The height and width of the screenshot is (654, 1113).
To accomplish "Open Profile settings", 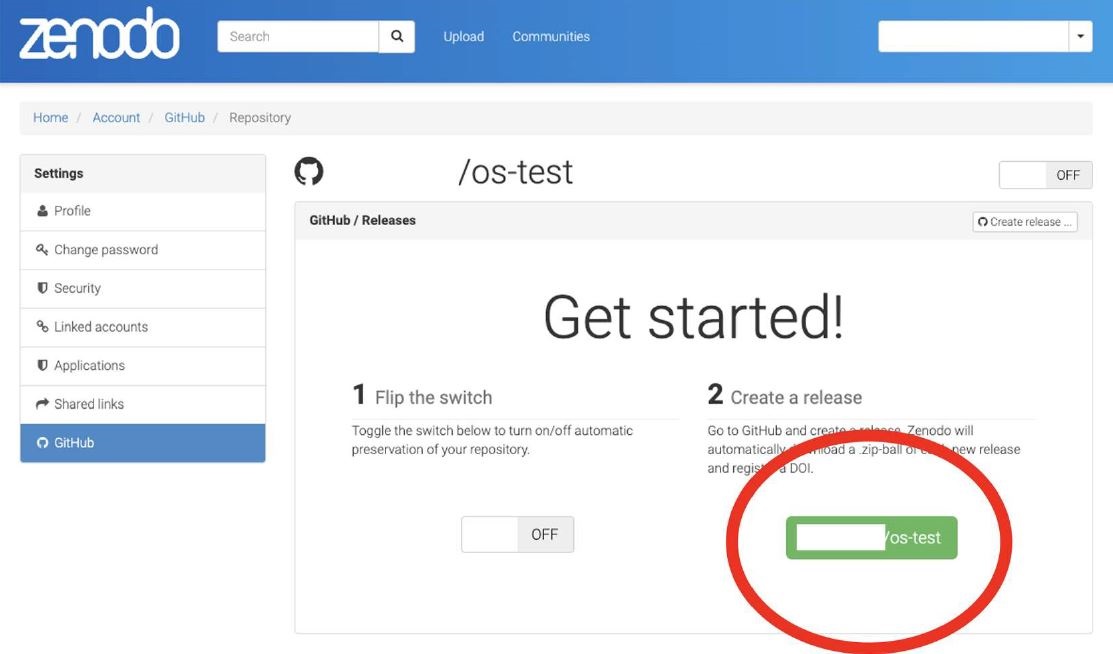I will click(x=143, y=211).
